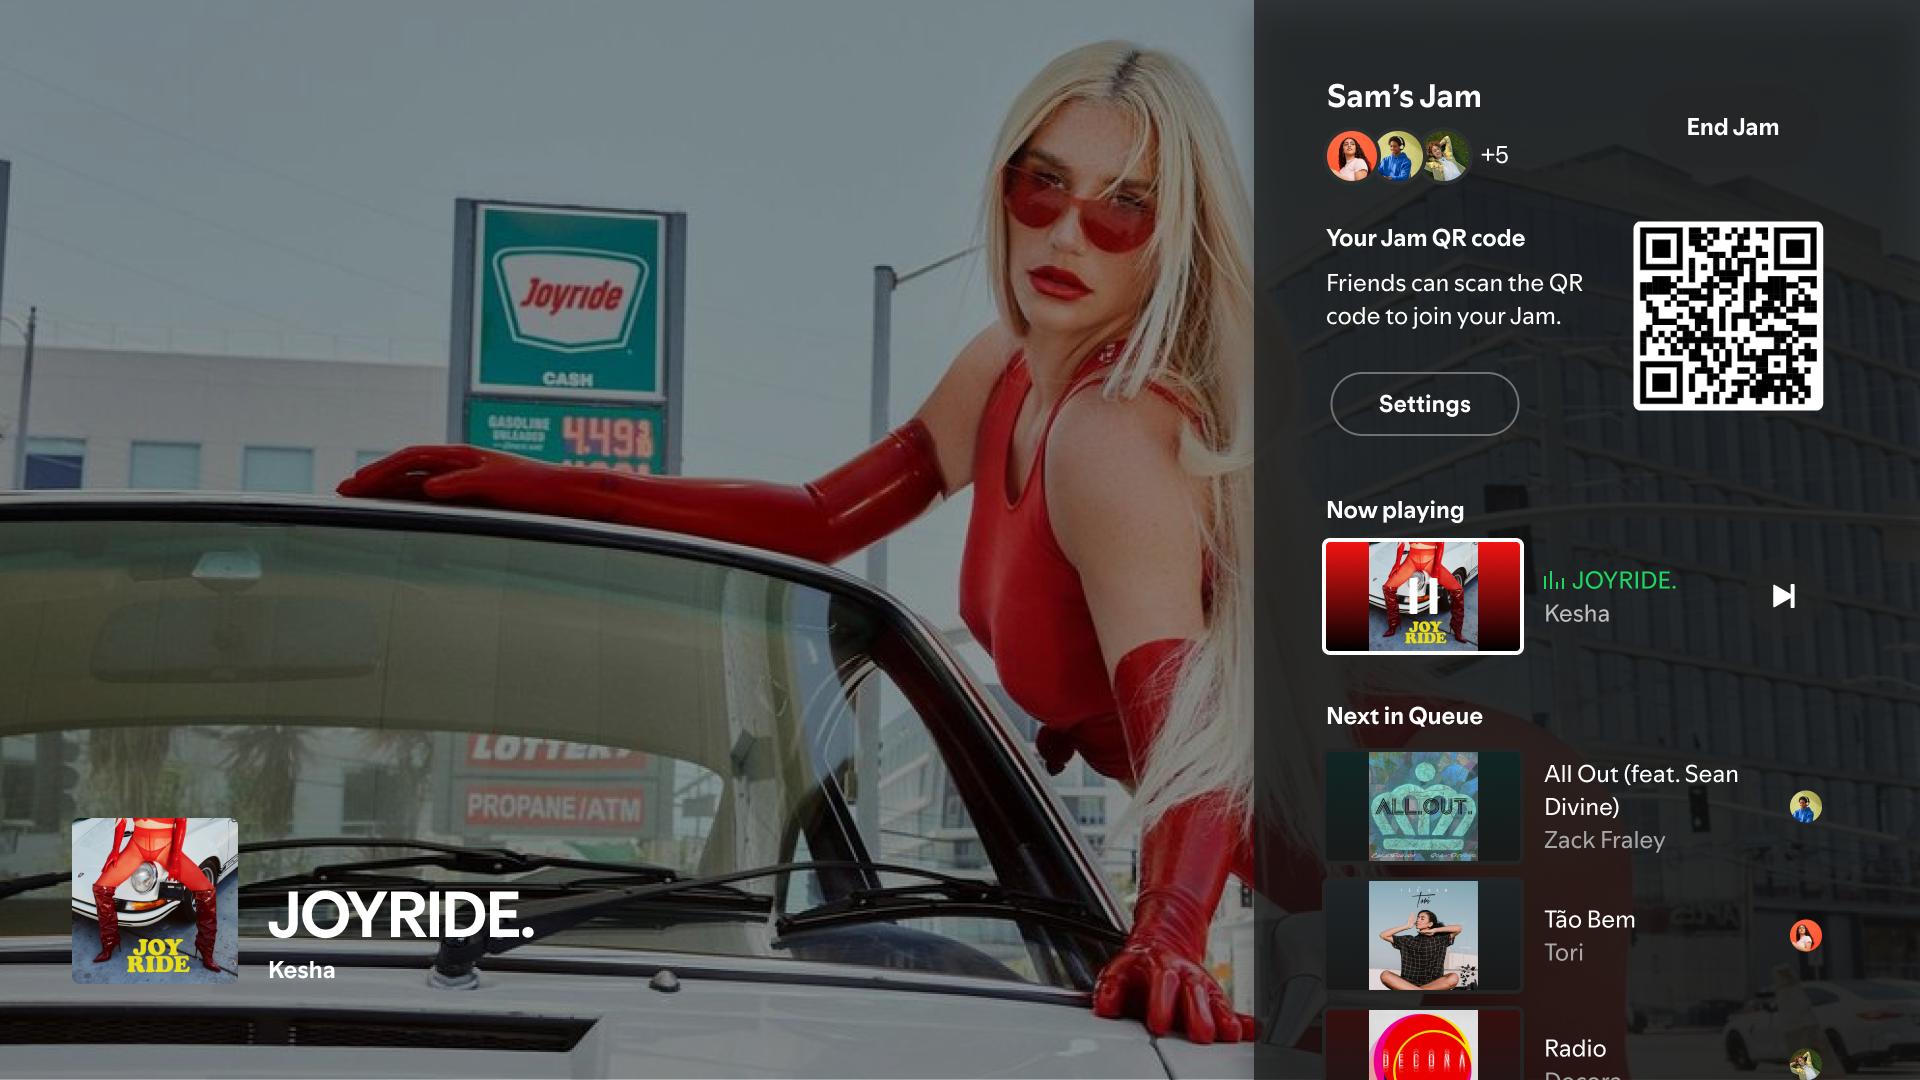
Task: Show the +5 additional Jam participants
Action: pos(1494,155)
